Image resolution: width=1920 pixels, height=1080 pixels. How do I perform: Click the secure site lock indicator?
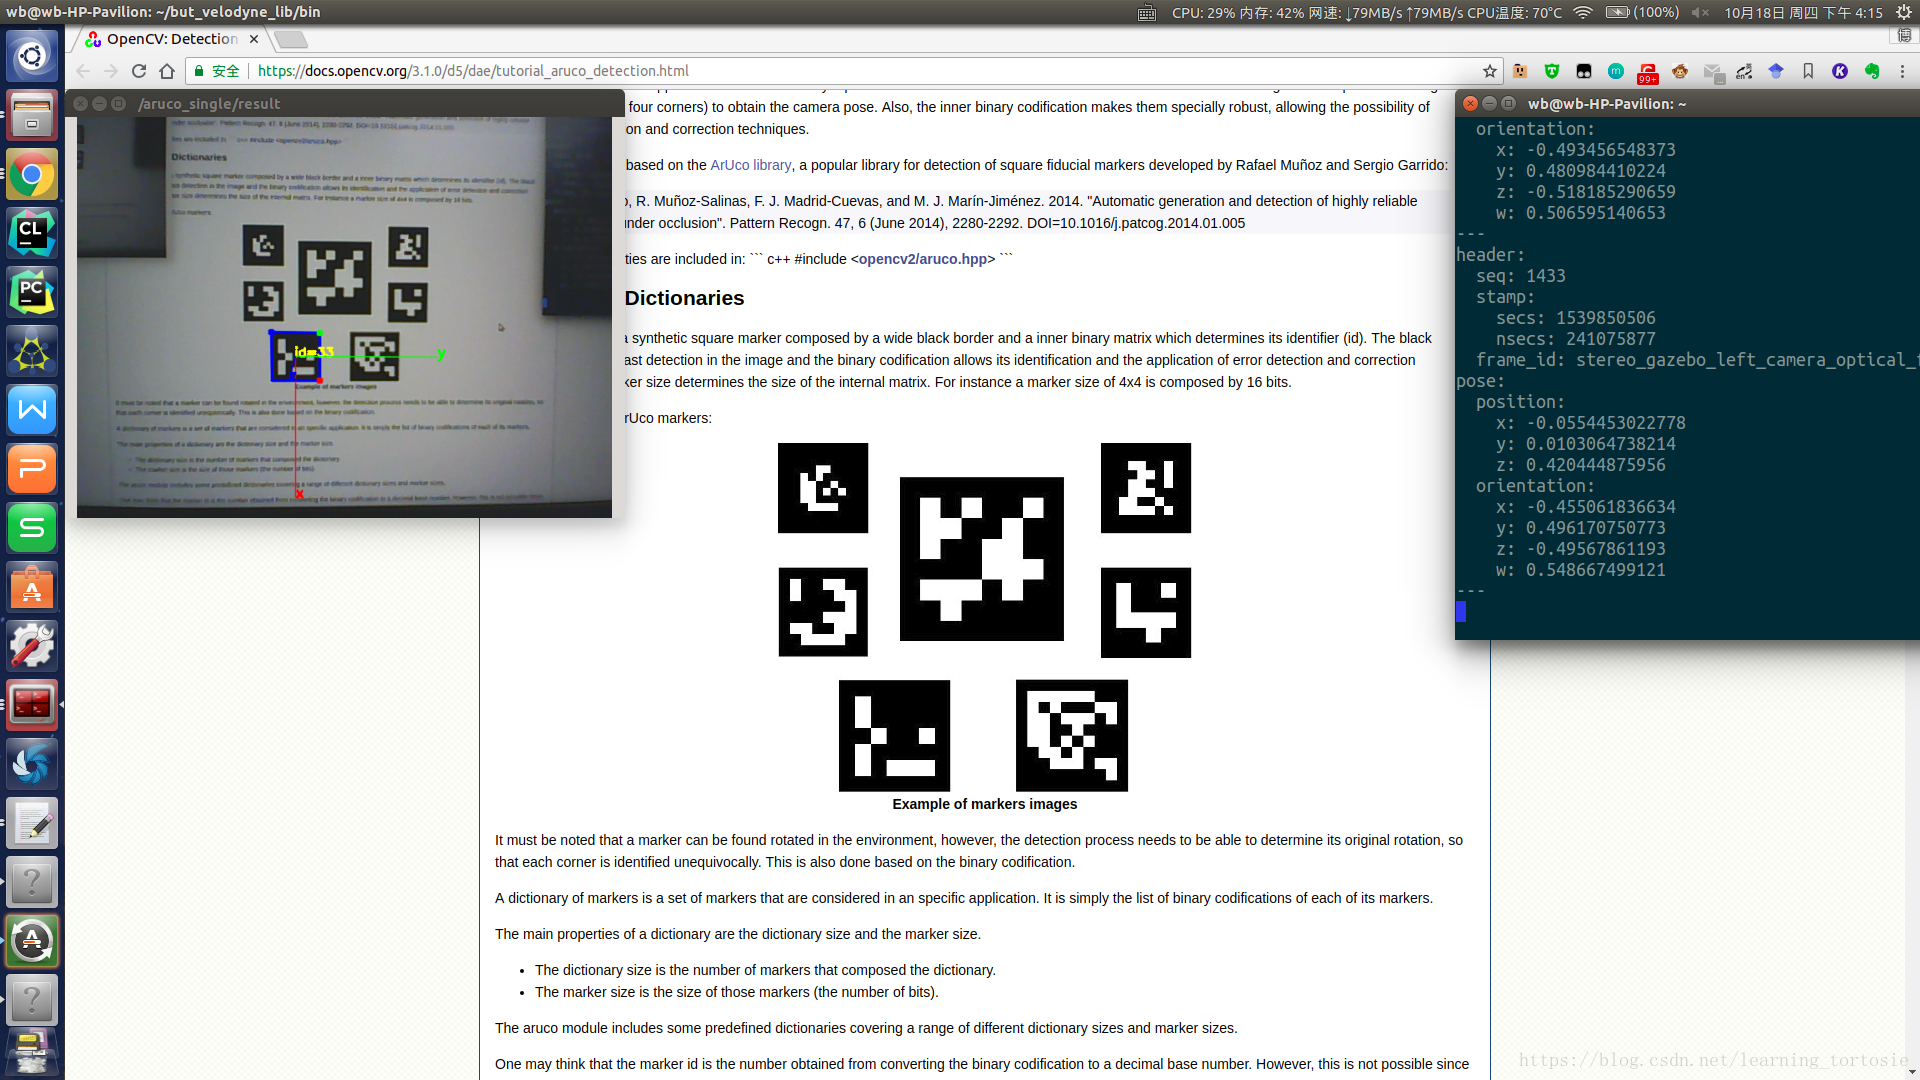(x=217, y=71)
